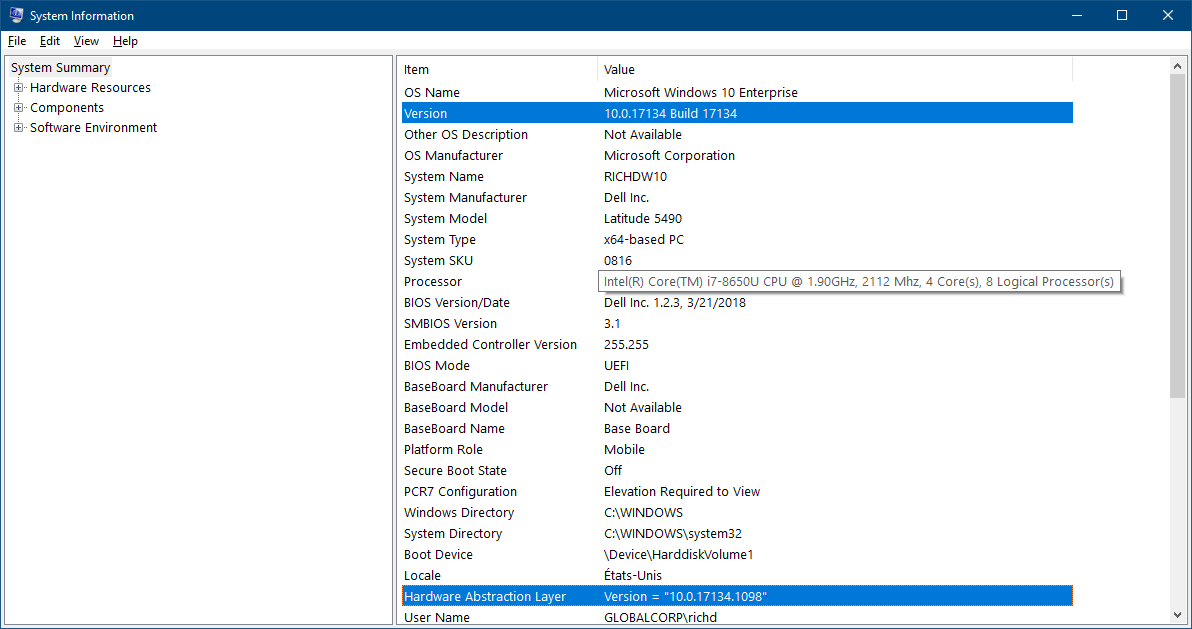The image size is (1192, 629).
Task: Close the System Information window
Action: 1168,15
